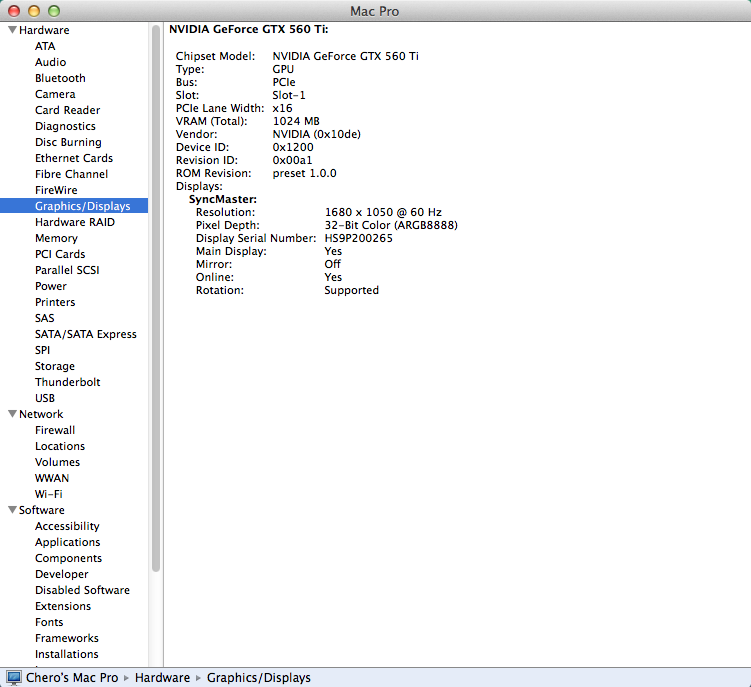This screenshot has width=751, height=687.
Task: Select Fonts in the sidebar
Action: coord(49,622)
